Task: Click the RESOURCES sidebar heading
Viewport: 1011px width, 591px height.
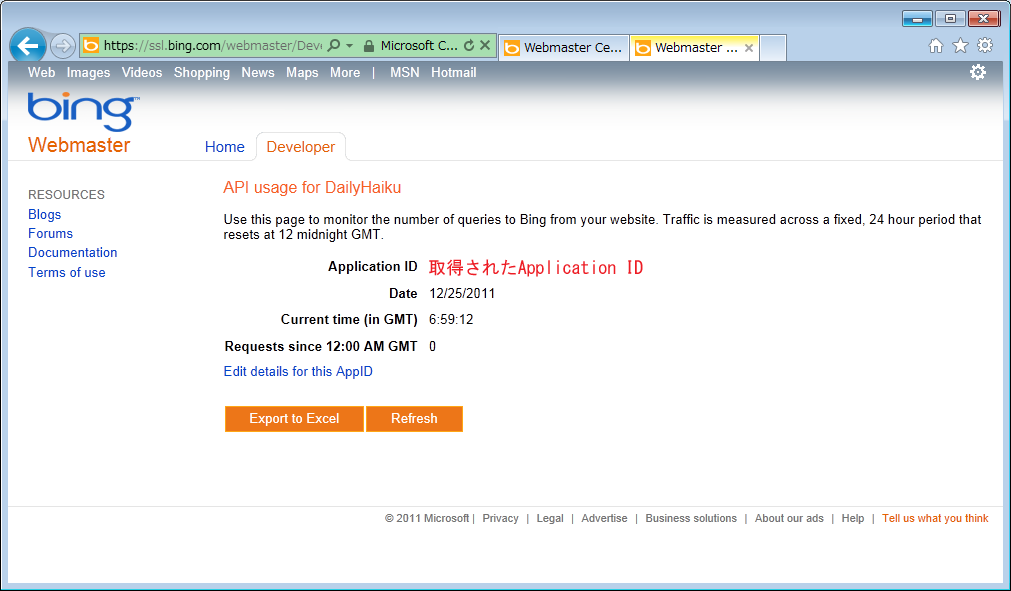Action: (x=66, y=195)
